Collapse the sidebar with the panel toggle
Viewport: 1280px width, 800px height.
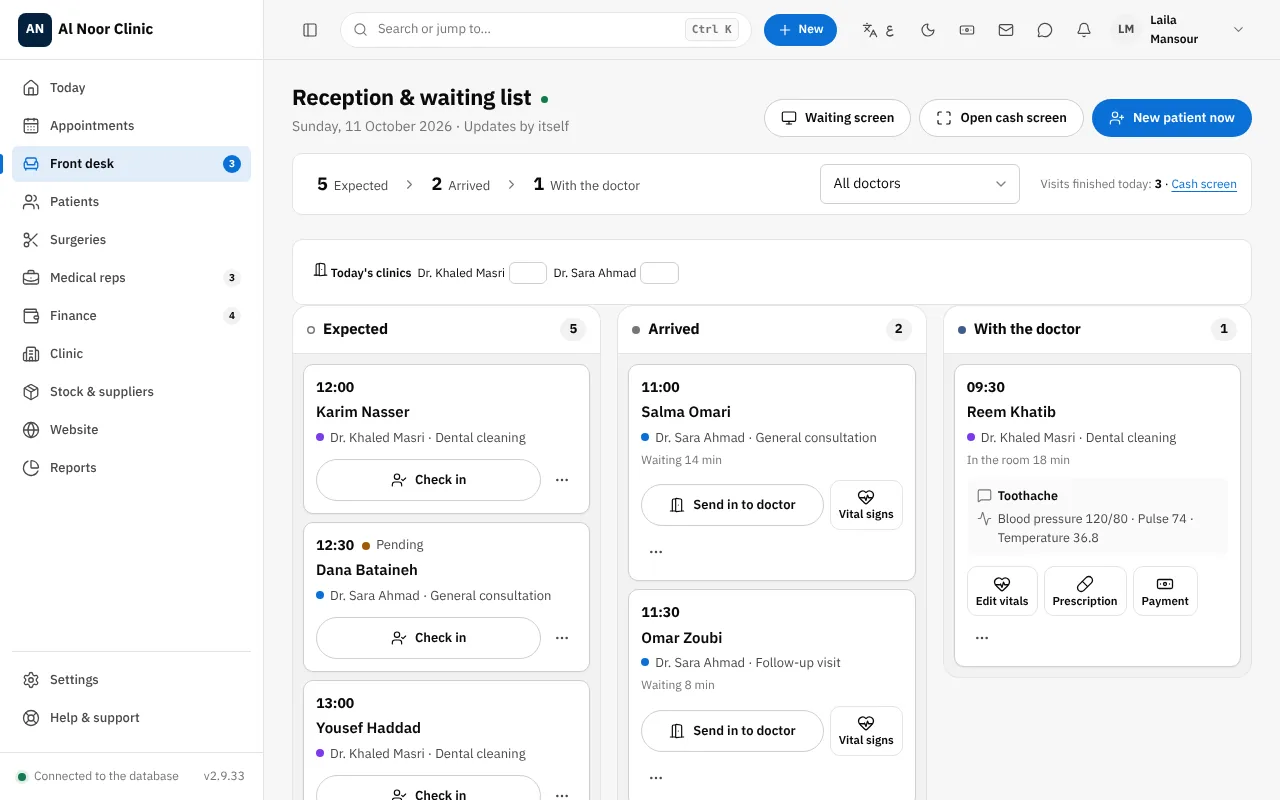tap(310, 30)
